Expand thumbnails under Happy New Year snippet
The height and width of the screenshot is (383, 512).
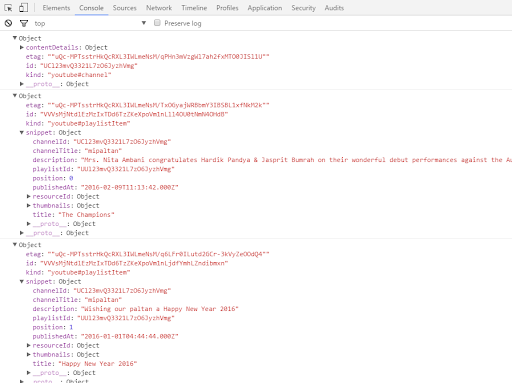(x=29, y=354)
